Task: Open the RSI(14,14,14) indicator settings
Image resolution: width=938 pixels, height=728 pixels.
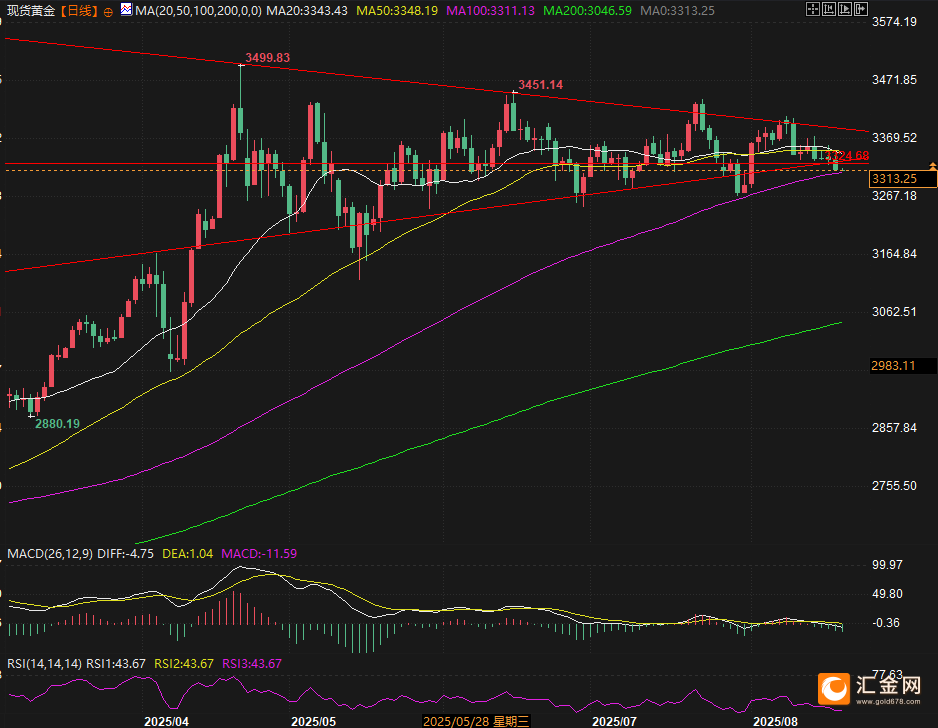Action: tap(42, 664)
